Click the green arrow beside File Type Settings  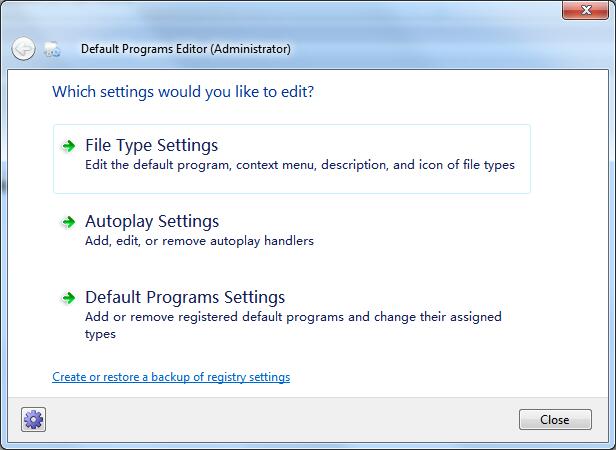coord(68,146)
